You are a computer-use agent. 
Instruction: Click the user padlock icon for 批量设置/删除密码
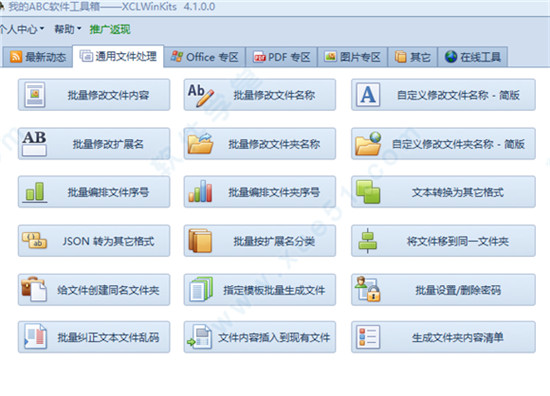368,289
